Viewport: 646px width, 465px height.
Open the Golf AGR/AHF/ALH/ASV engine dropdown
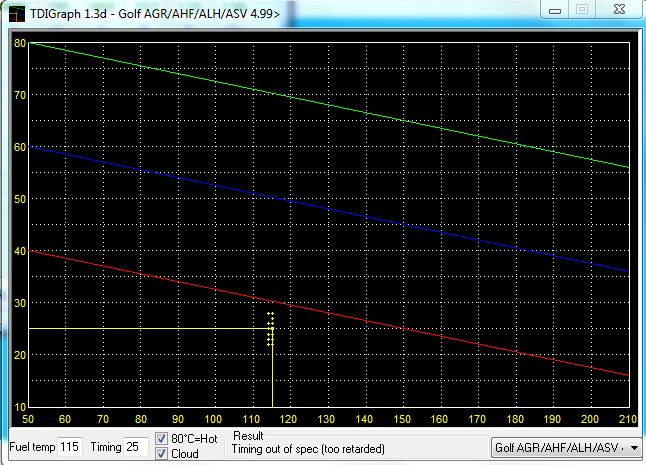coord(560,446)
